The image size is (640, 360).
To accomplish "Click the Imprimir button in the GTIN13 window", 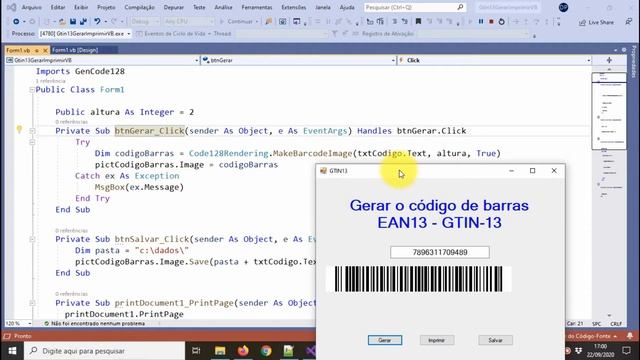I will tap(437, 340).
